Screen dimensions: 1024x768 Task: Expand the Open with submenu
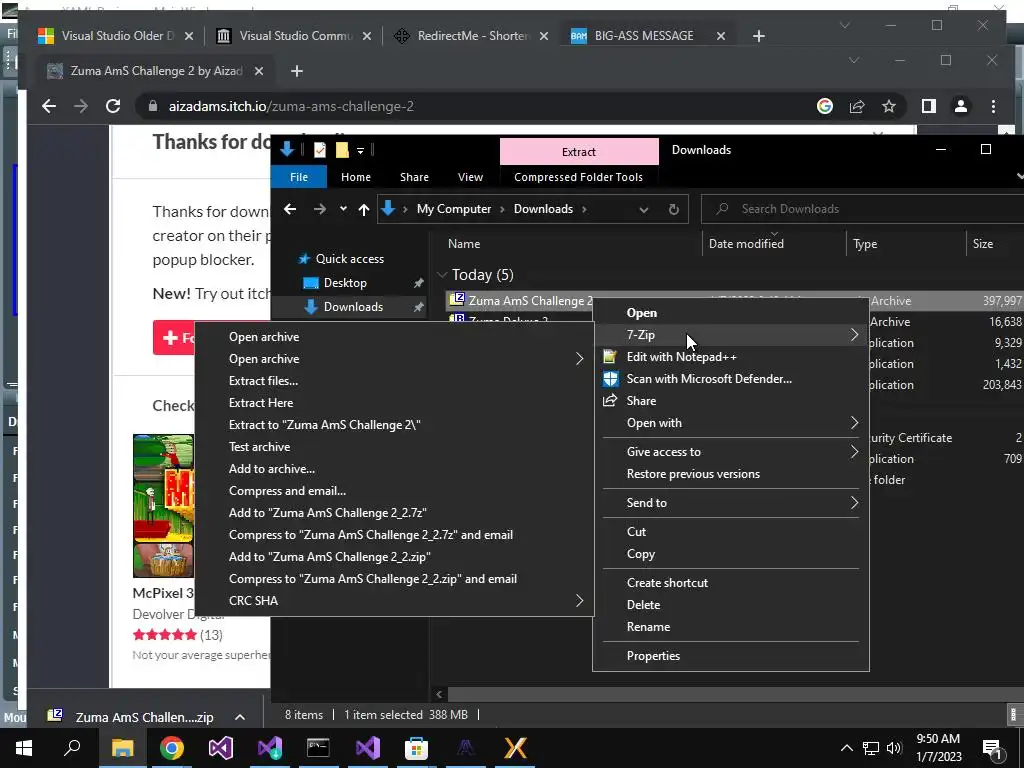[x=731, y=423]
